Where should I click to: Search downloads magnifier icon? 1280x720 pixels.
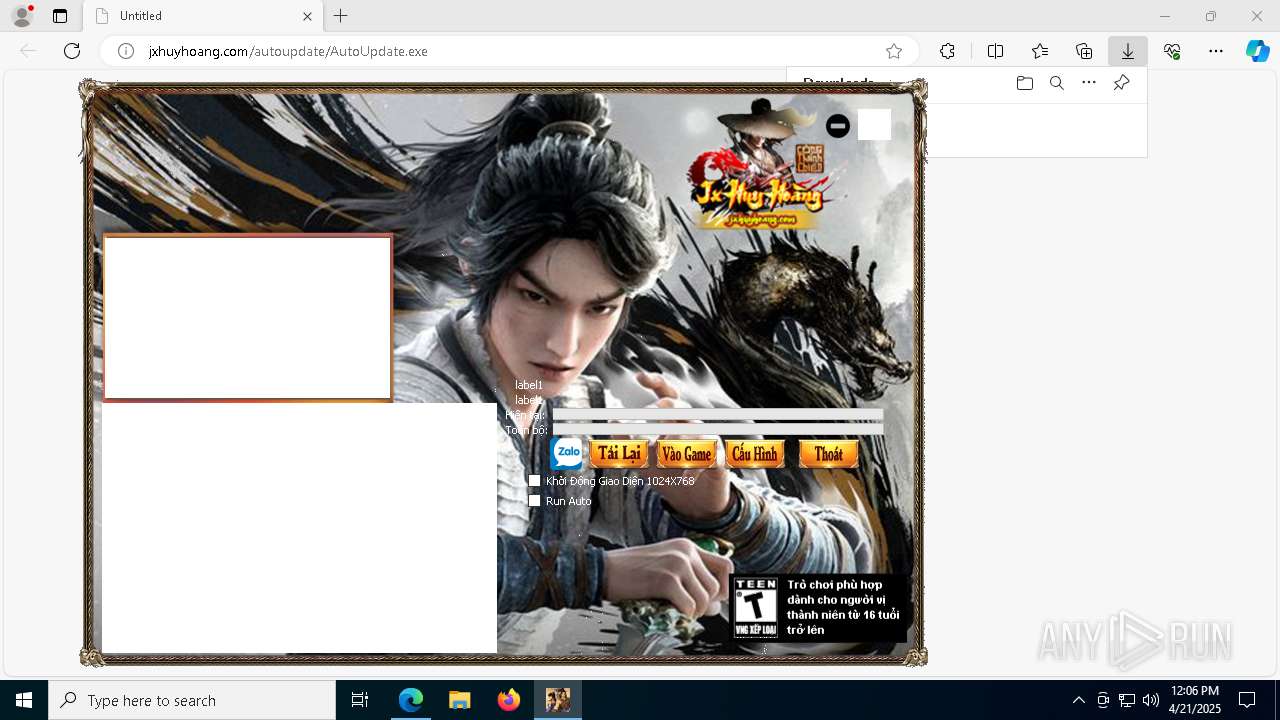point(1056,83)
